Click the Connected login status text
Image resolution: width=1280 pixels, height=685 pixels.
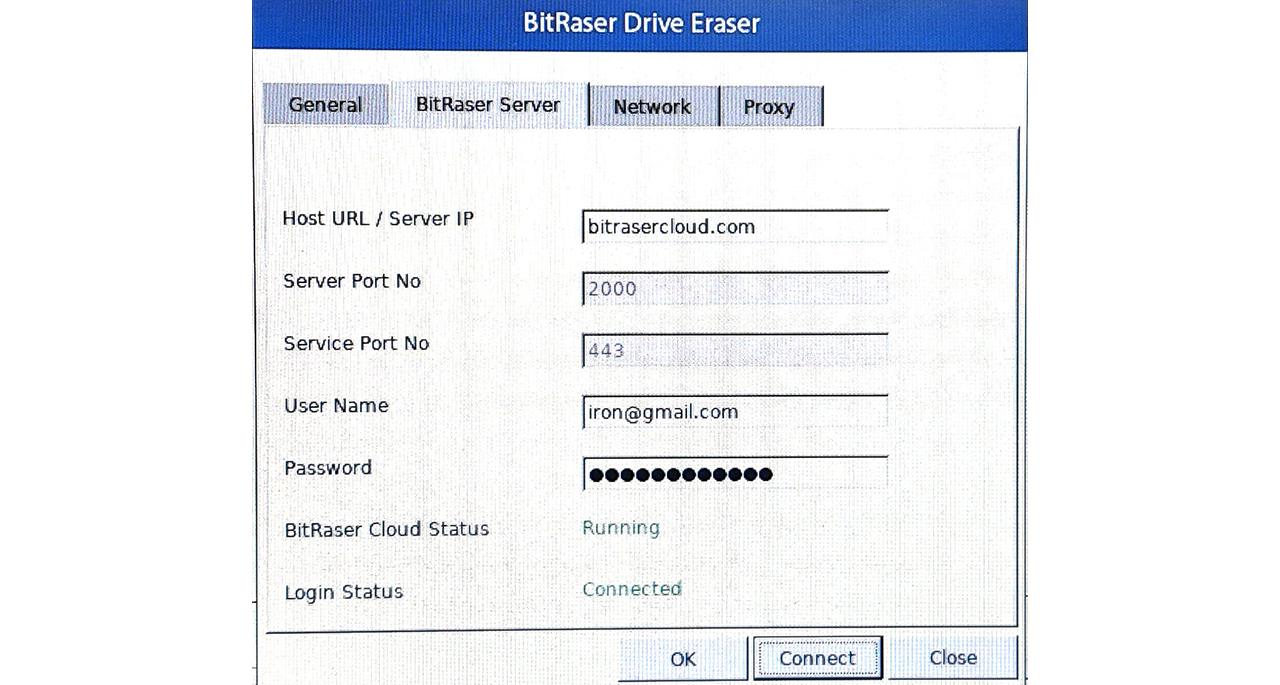[x=632, y=589]
